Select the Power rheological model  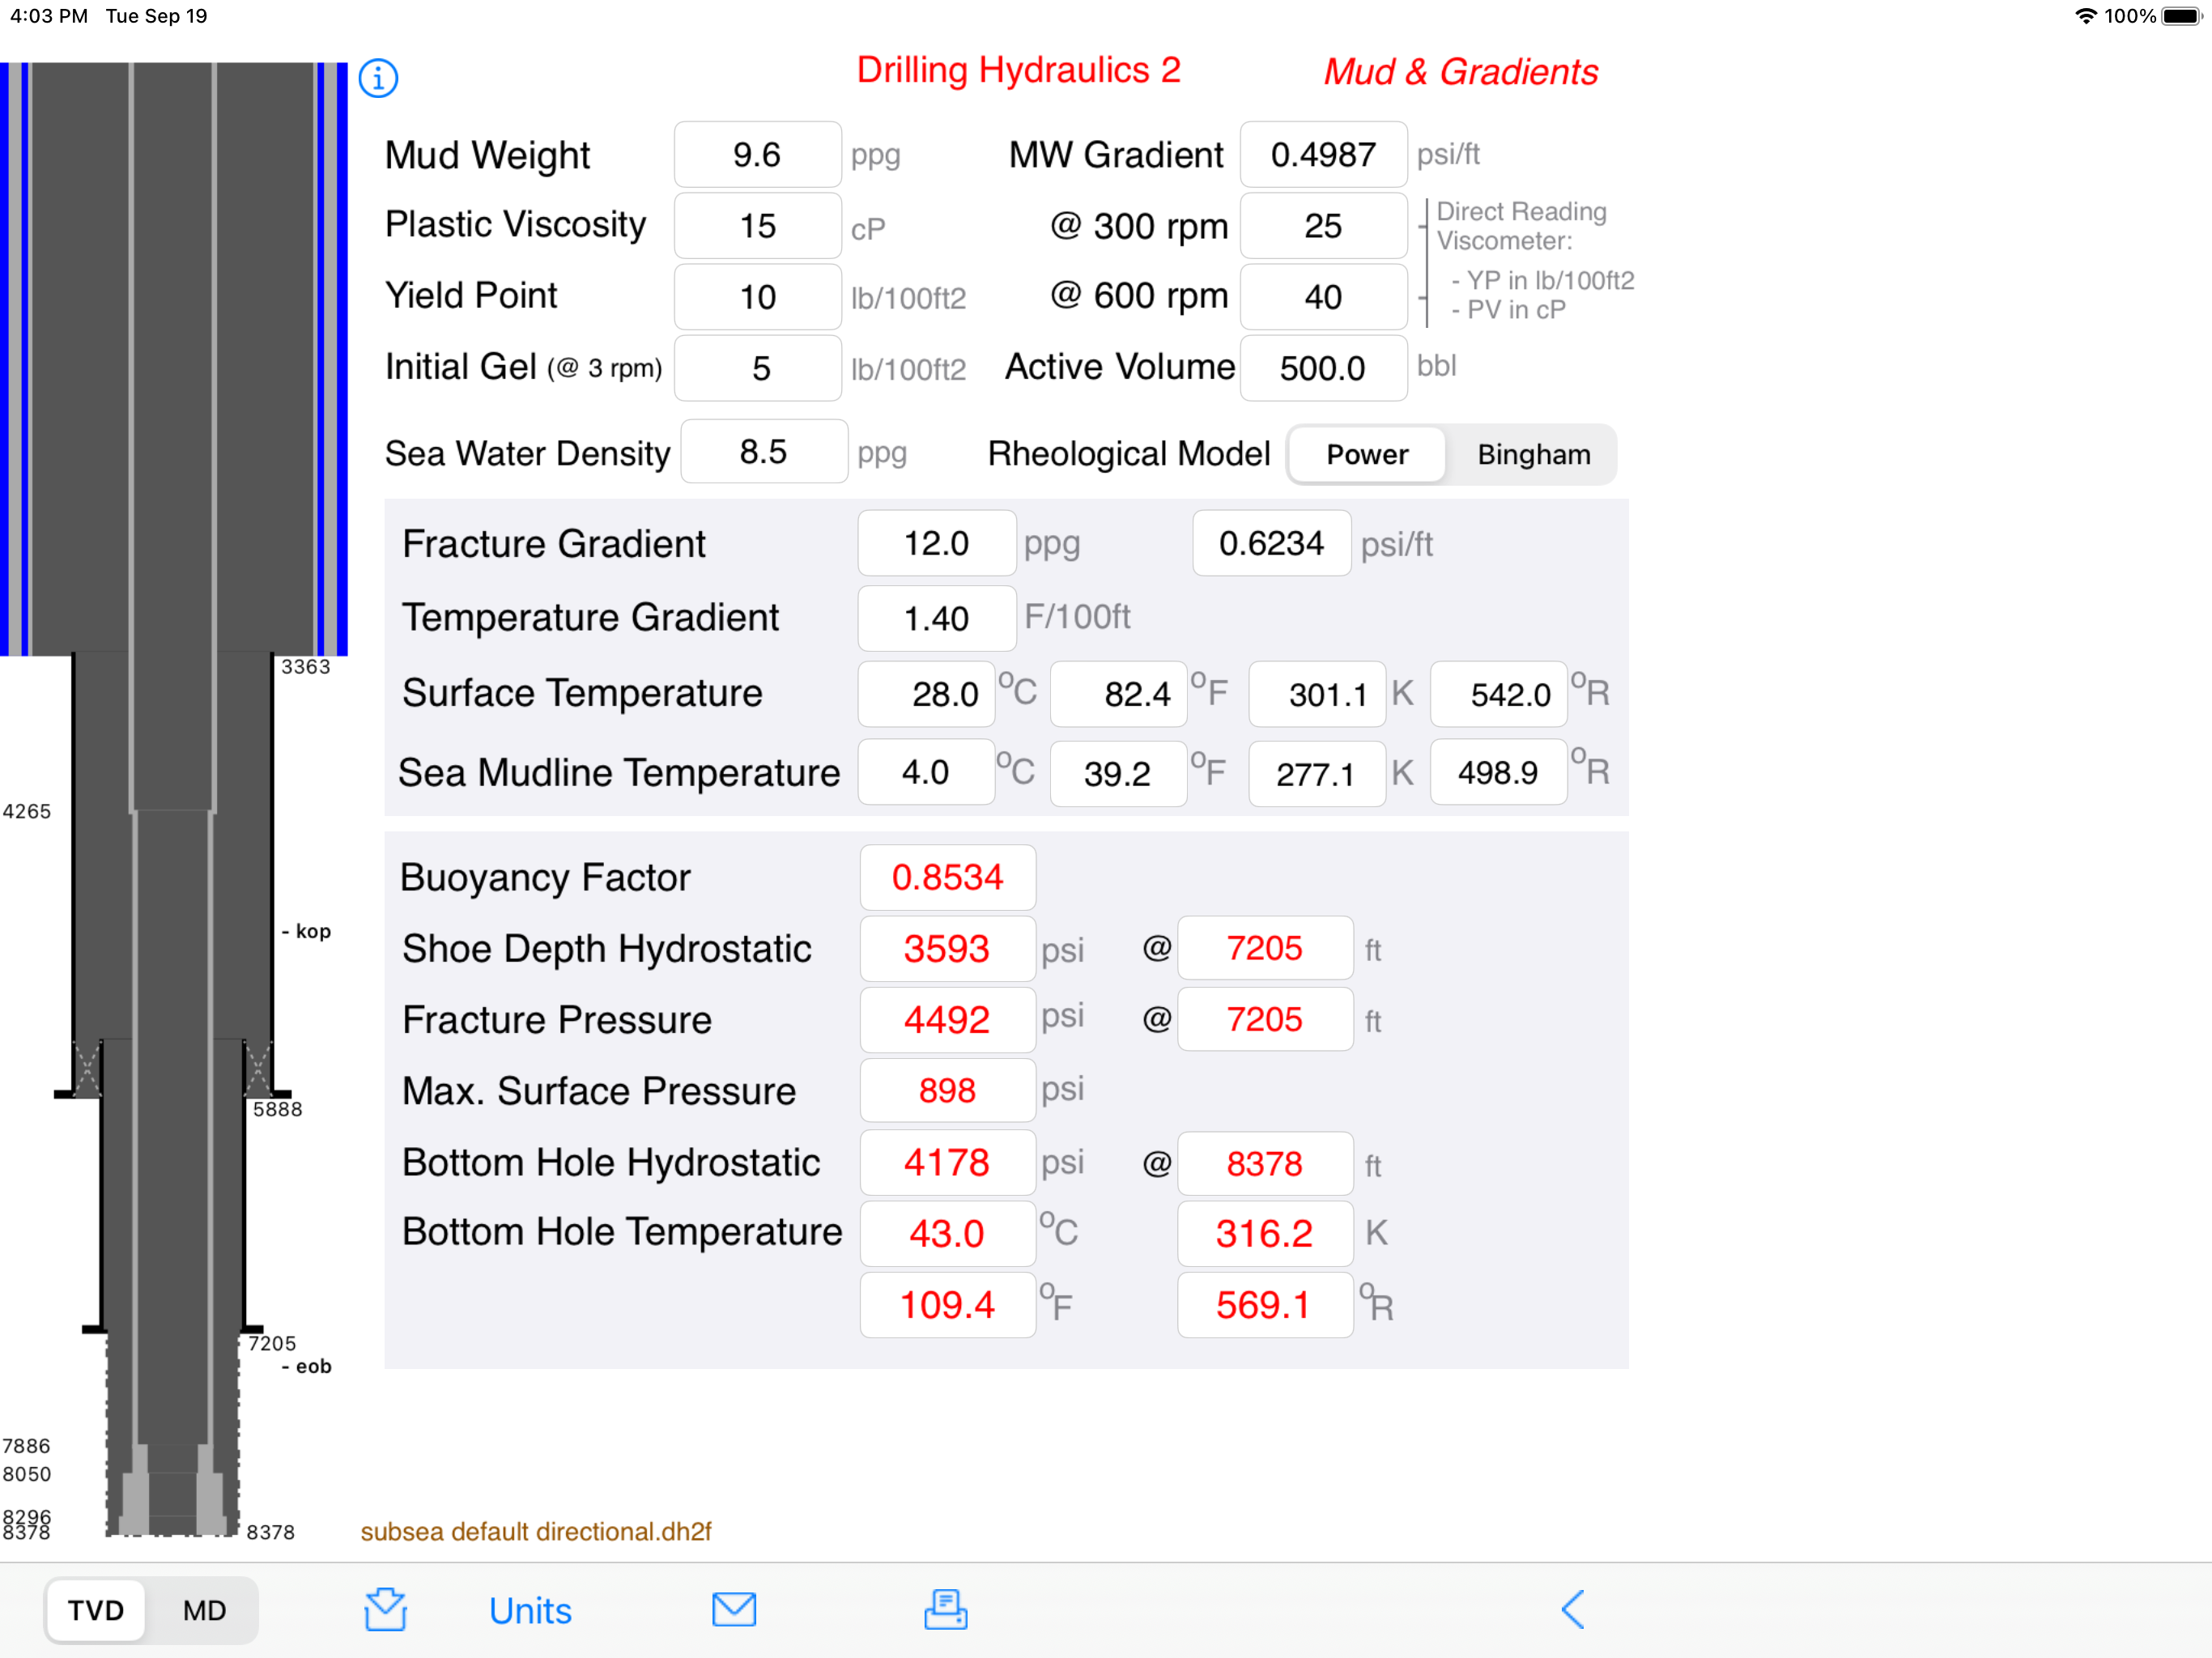pyautogui.click(x=1366, y=455)
